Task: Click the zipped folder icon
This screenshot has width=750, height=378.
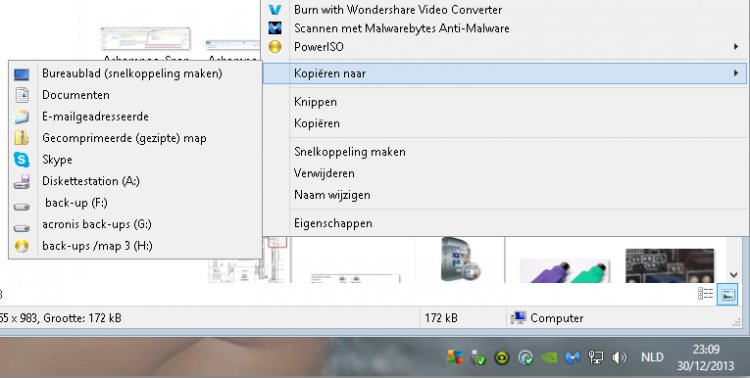Action: [22, 138]
